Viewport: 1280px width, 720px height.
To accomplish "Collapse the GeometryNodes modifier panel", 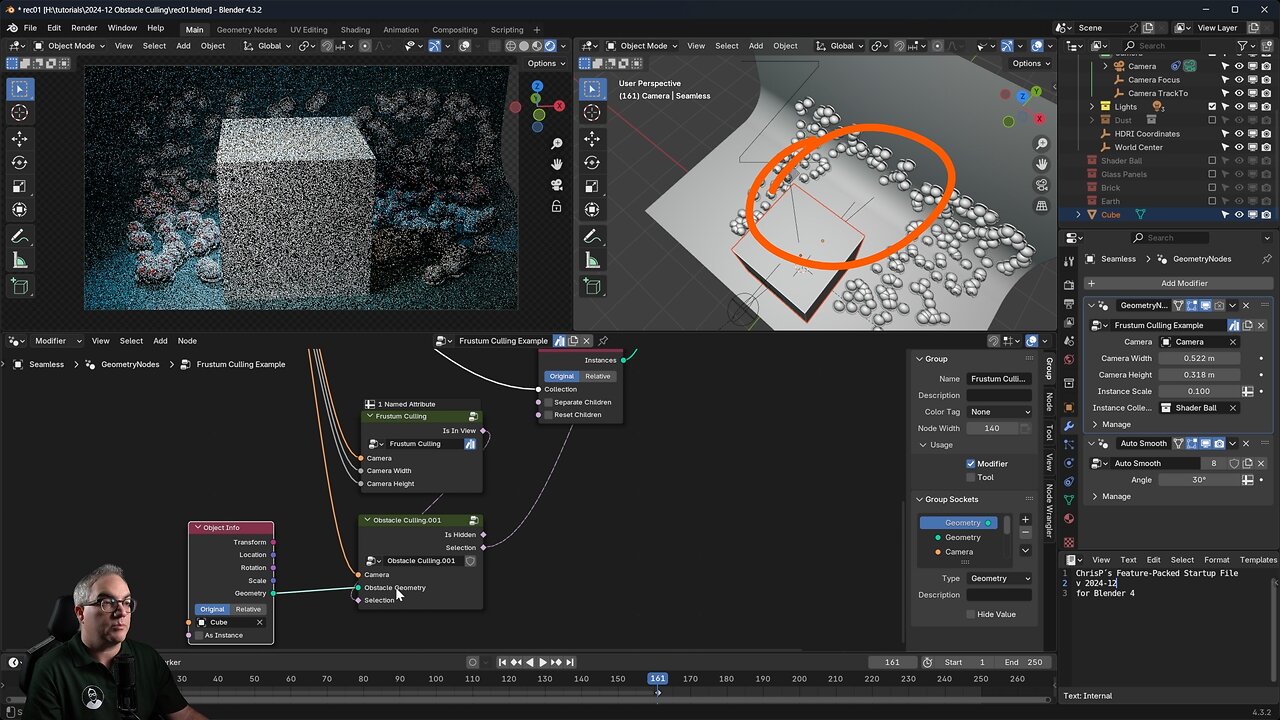I will 1091,305.
